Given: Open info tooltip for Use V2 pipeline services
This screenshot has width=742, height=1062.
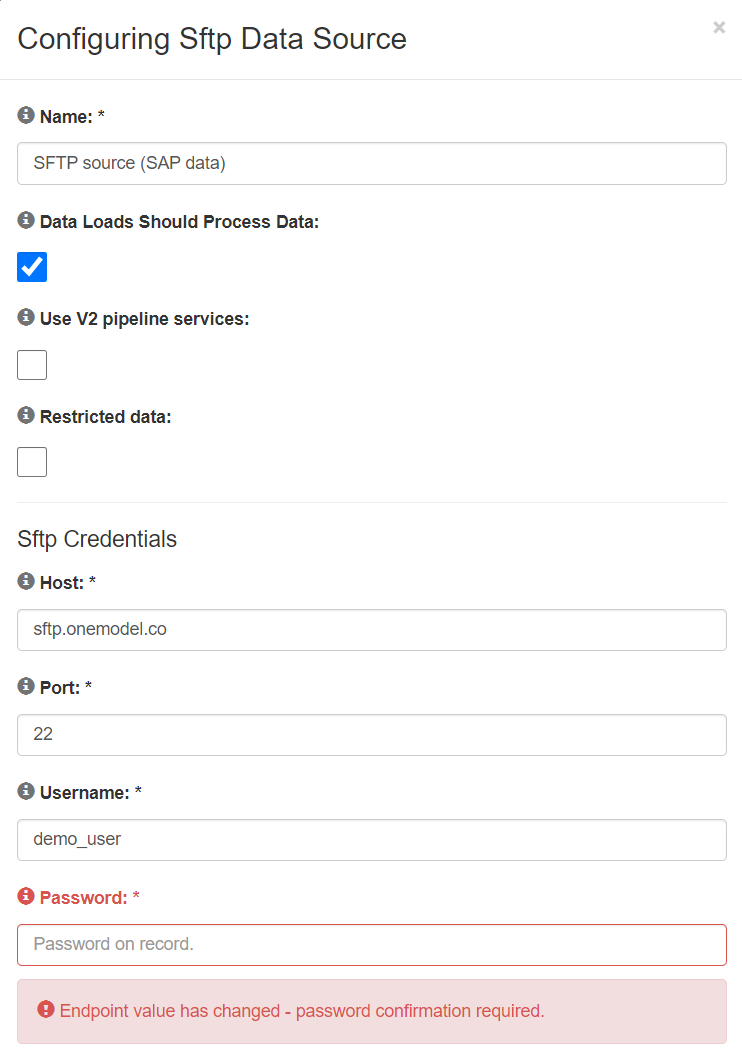Looking at the screenshot, I should click(x=26, y=317).
